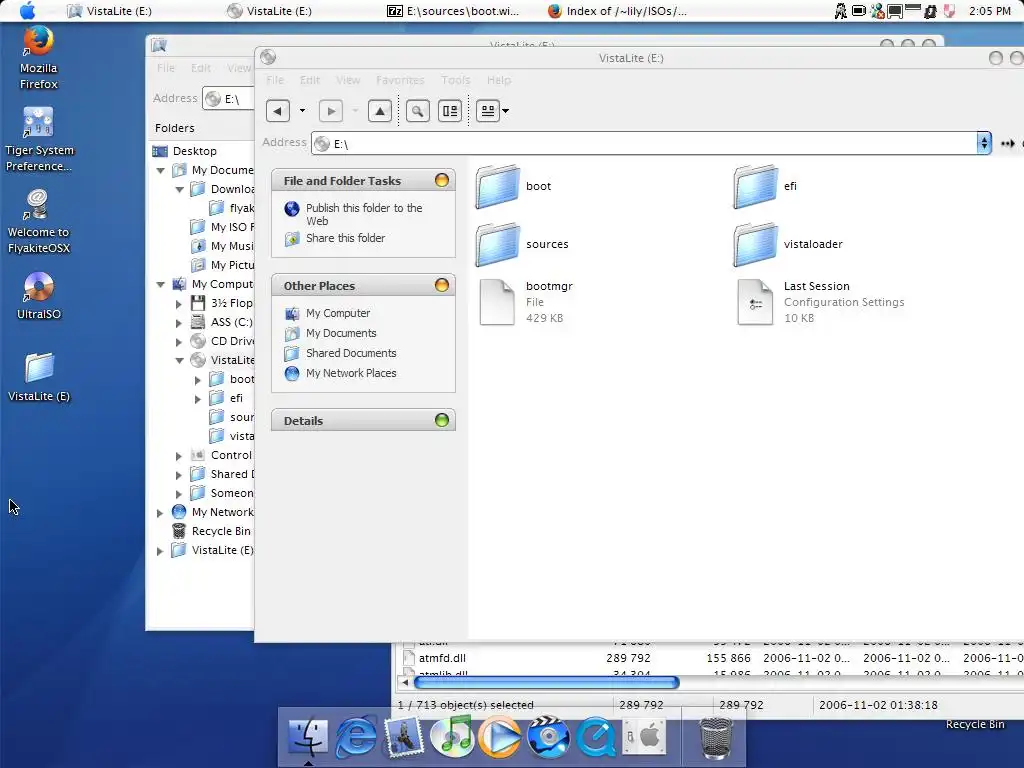The width and height of the screenshot is (1024, 768).
Task: Open Apple menu in top bar
Action: pos(27,10)
